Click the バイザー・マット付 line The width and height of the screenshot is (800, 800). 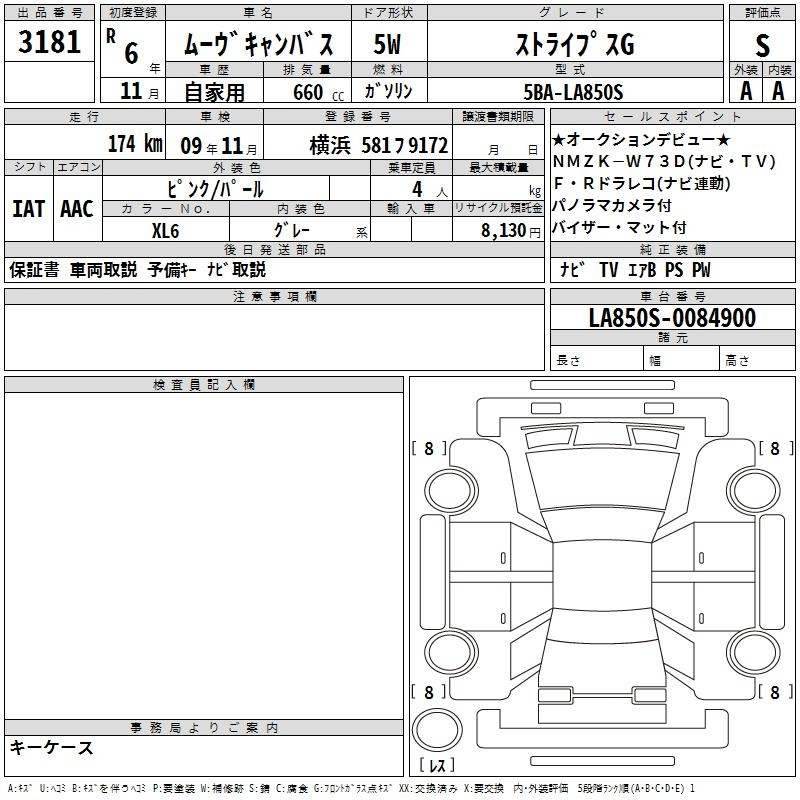pyautogui.click(x=619, y=227)
